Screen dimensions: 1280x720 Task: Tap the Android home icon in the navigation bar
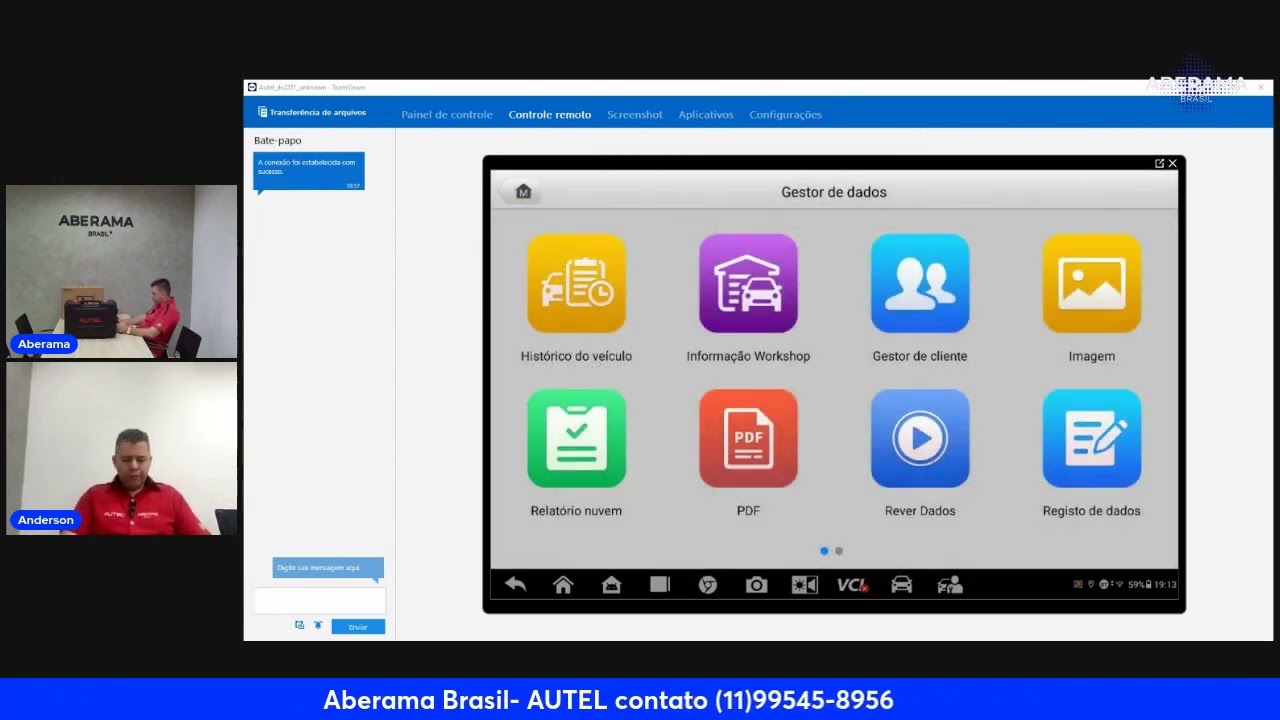tap(611, 585)
